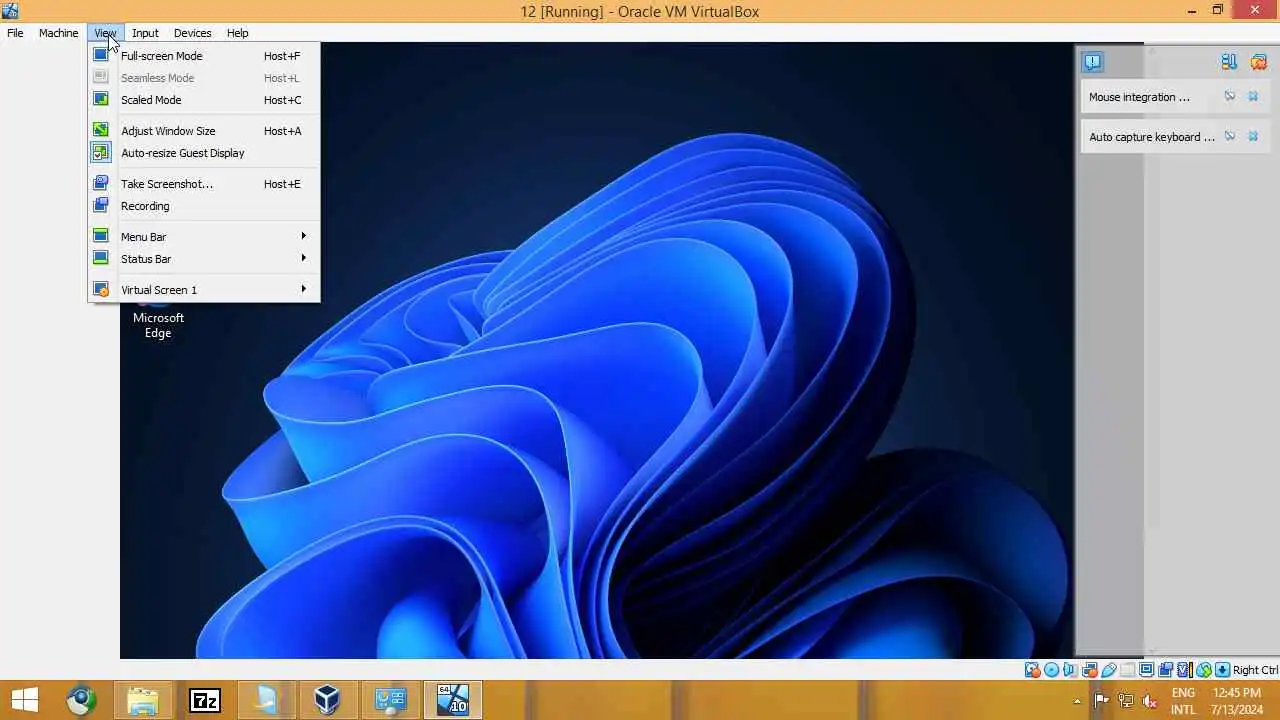Click the network tray icon
This screenshot has height=720, width=1280.
(1126, 701)
